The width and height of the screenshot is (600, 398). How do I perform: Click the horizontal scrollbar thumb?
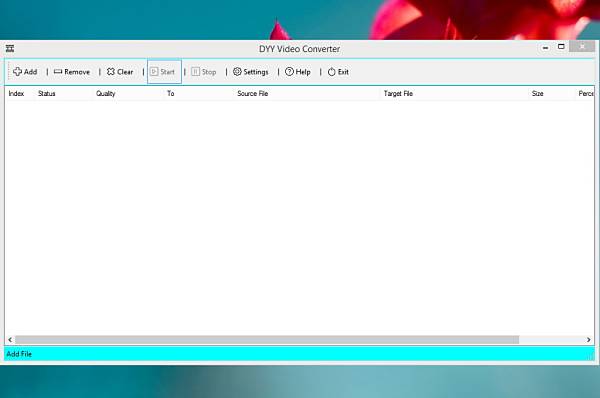coord(267,340)
